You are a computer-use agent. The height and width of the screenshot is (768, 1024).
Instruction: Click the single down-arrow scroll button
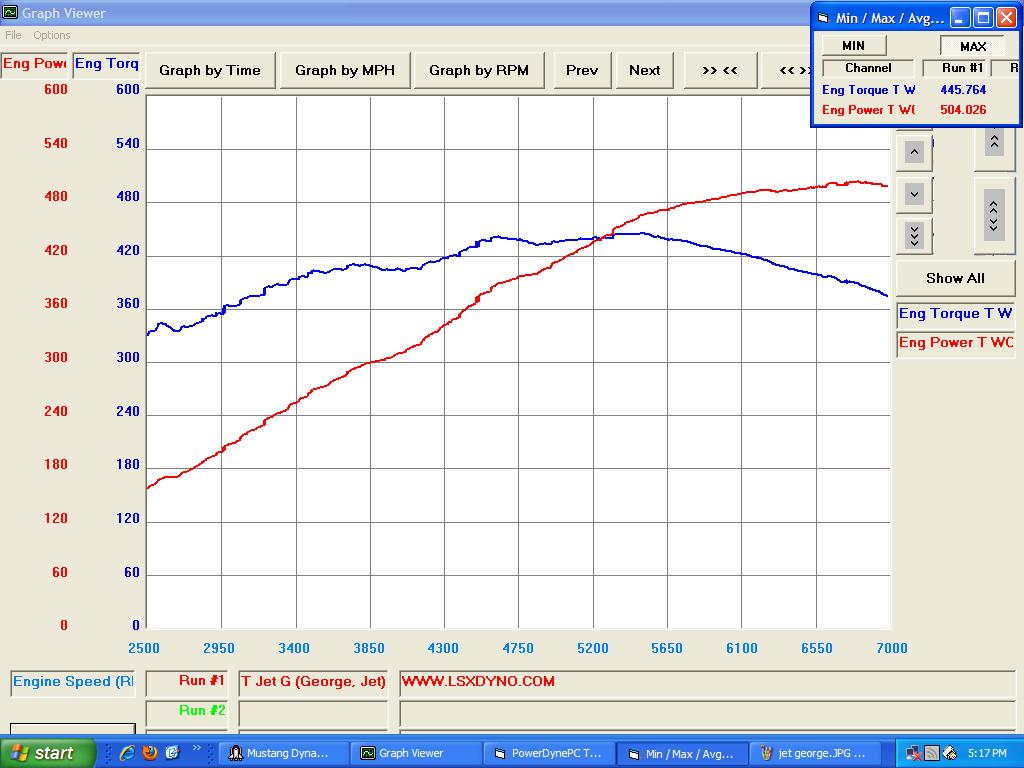coord(914,194)
